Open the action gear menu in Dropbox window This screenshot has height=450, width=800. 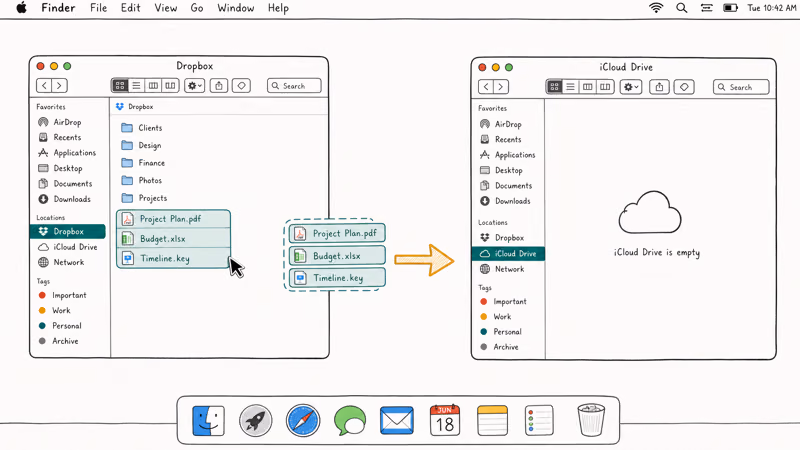(x=194, y=86)
